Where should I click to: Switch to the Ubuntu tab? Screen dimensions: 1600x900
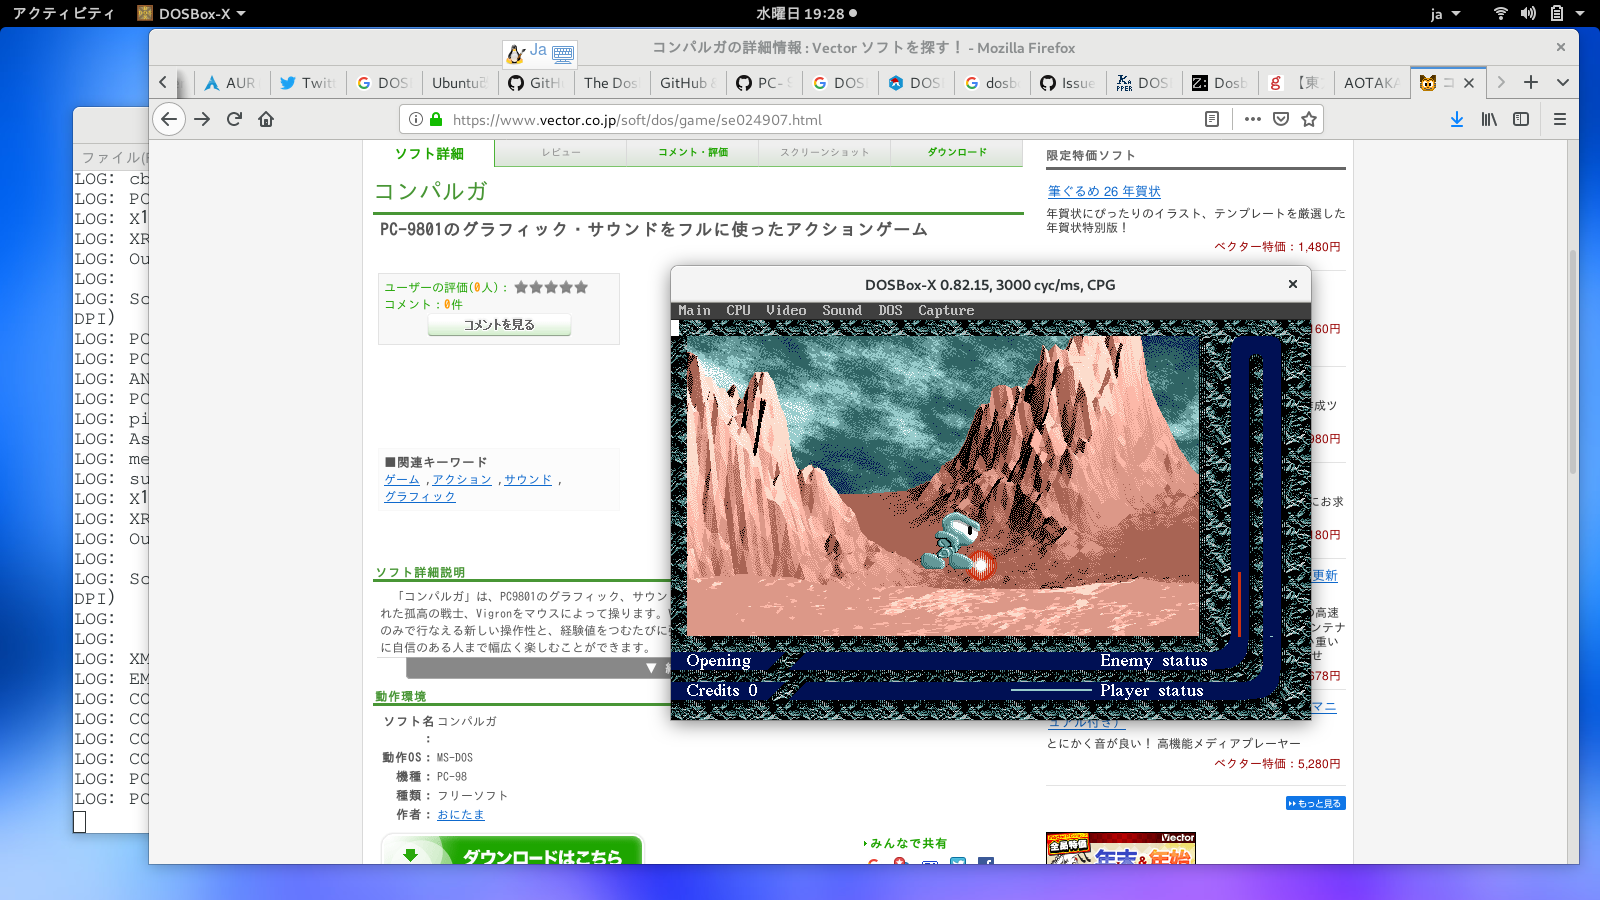pyautogui.click(x=459, y=83)
